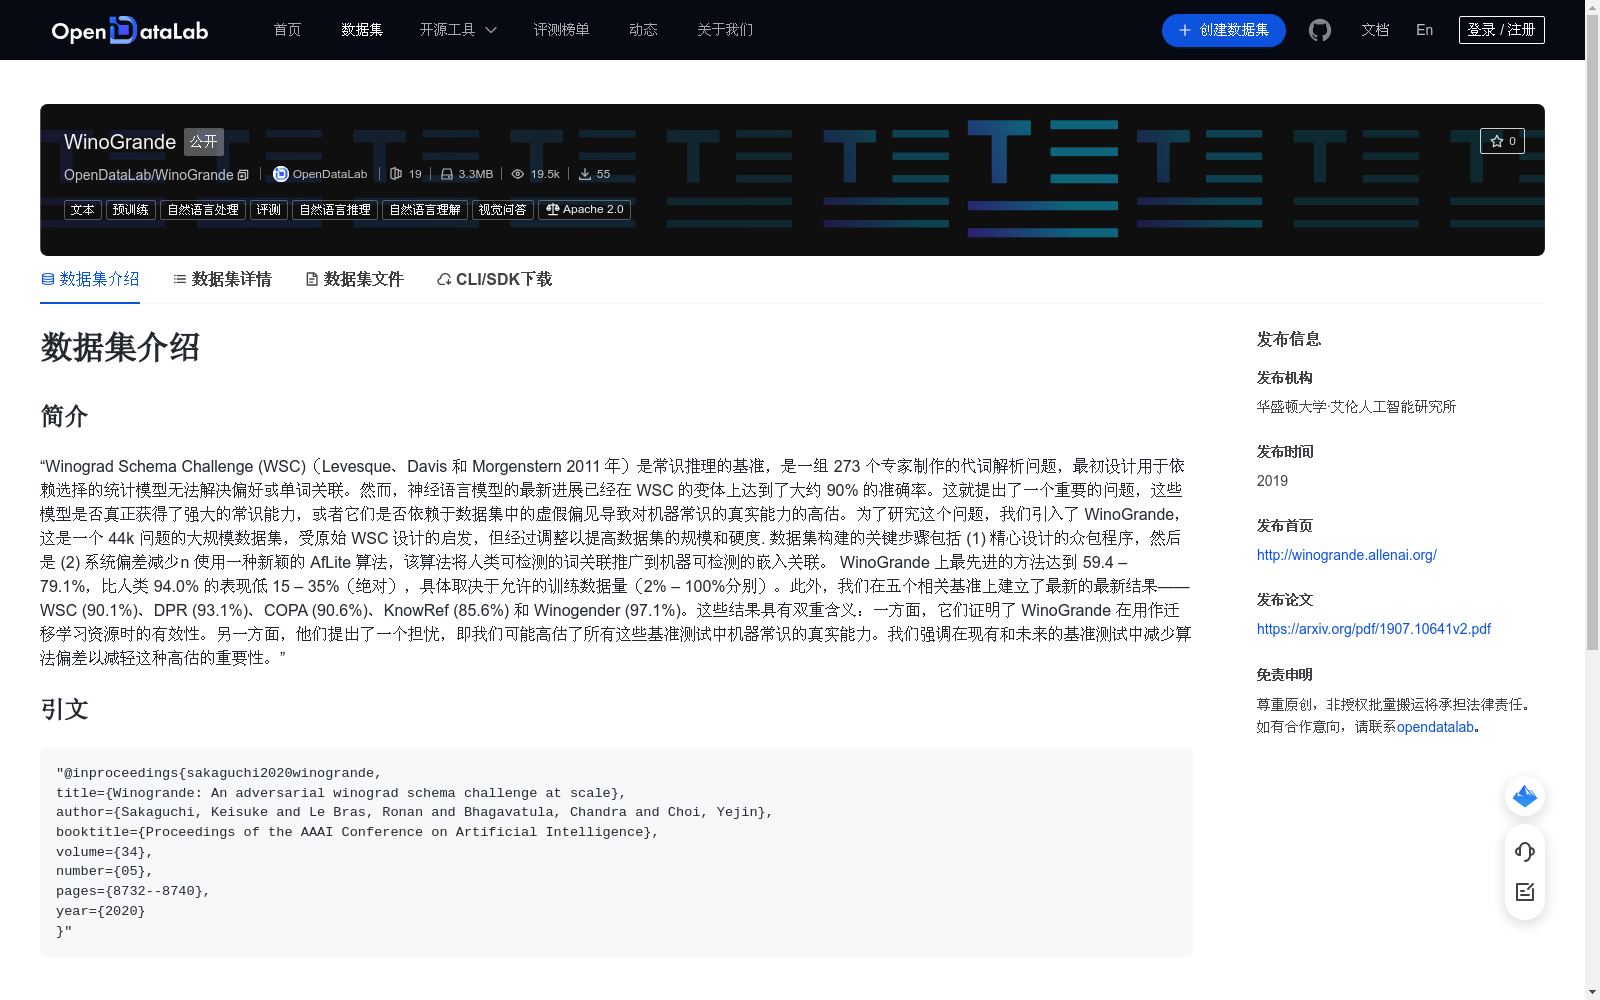
Task: Click the OpenDataLab publisher avatar
Action: click(281, 174)
